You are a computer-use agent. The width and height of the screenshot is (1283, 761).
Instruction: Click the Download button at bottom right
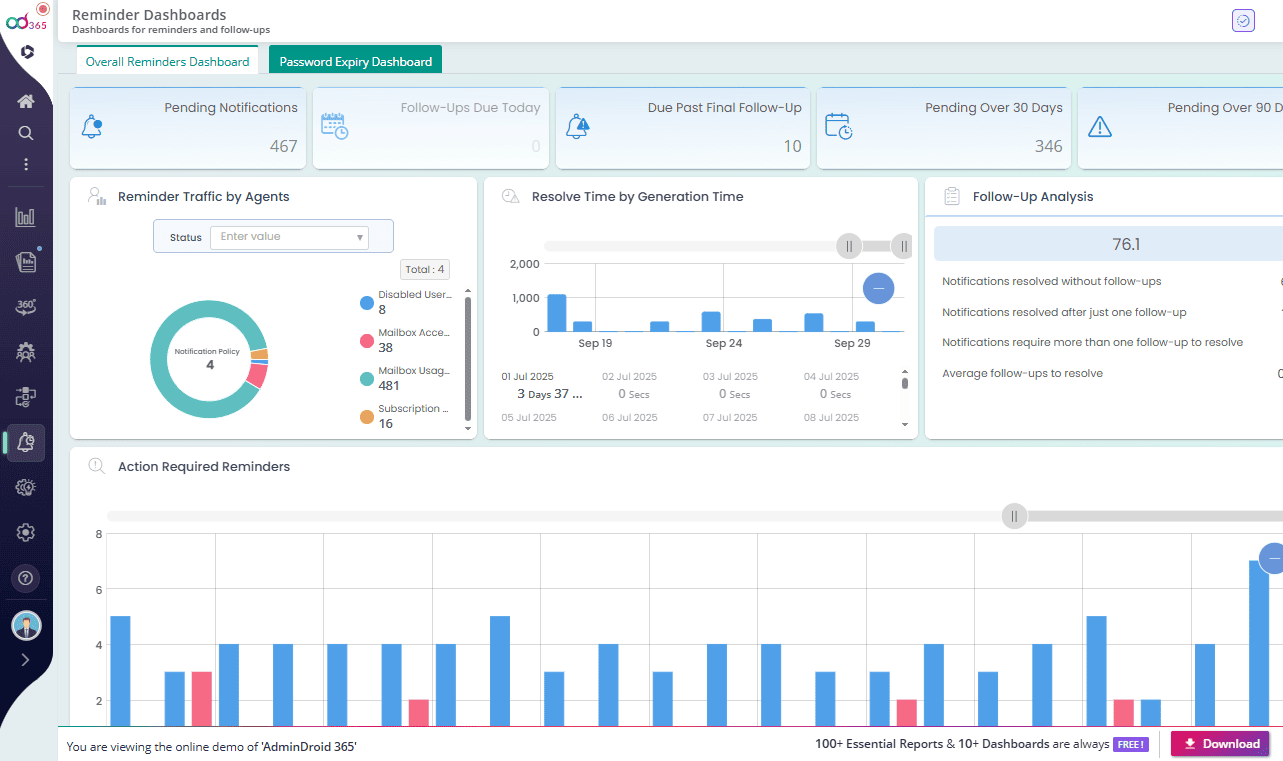pos(1219,743)
